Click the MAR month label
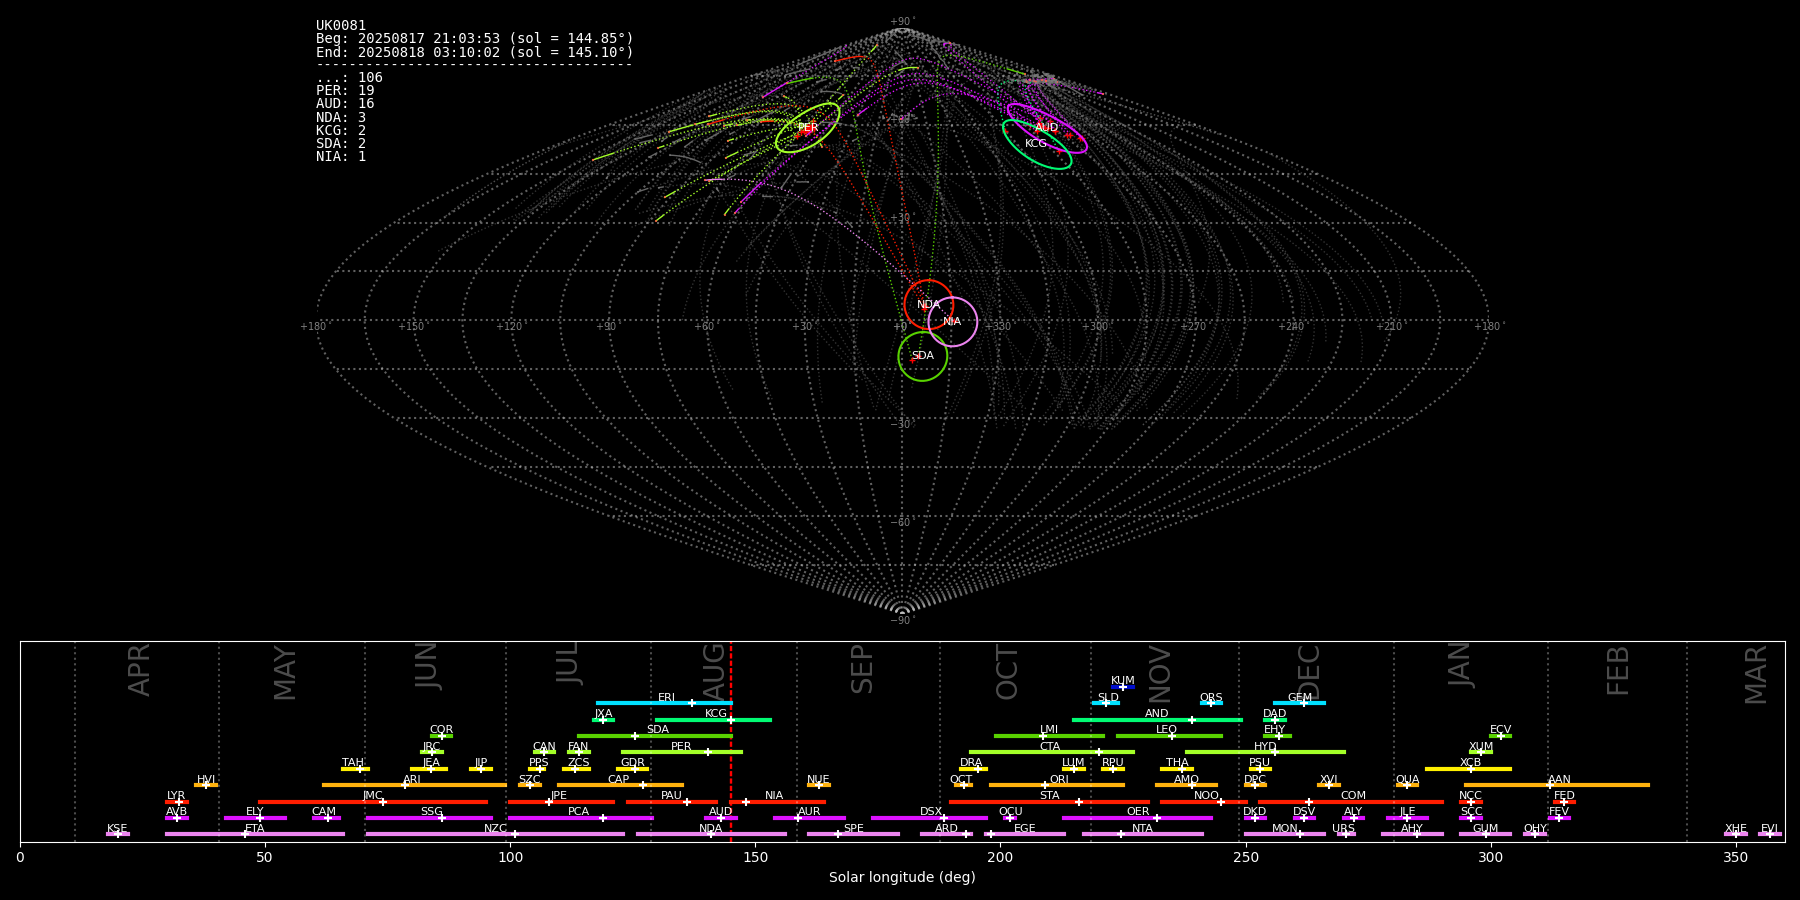The image size is (1800, 900). tap(1756, 675)
